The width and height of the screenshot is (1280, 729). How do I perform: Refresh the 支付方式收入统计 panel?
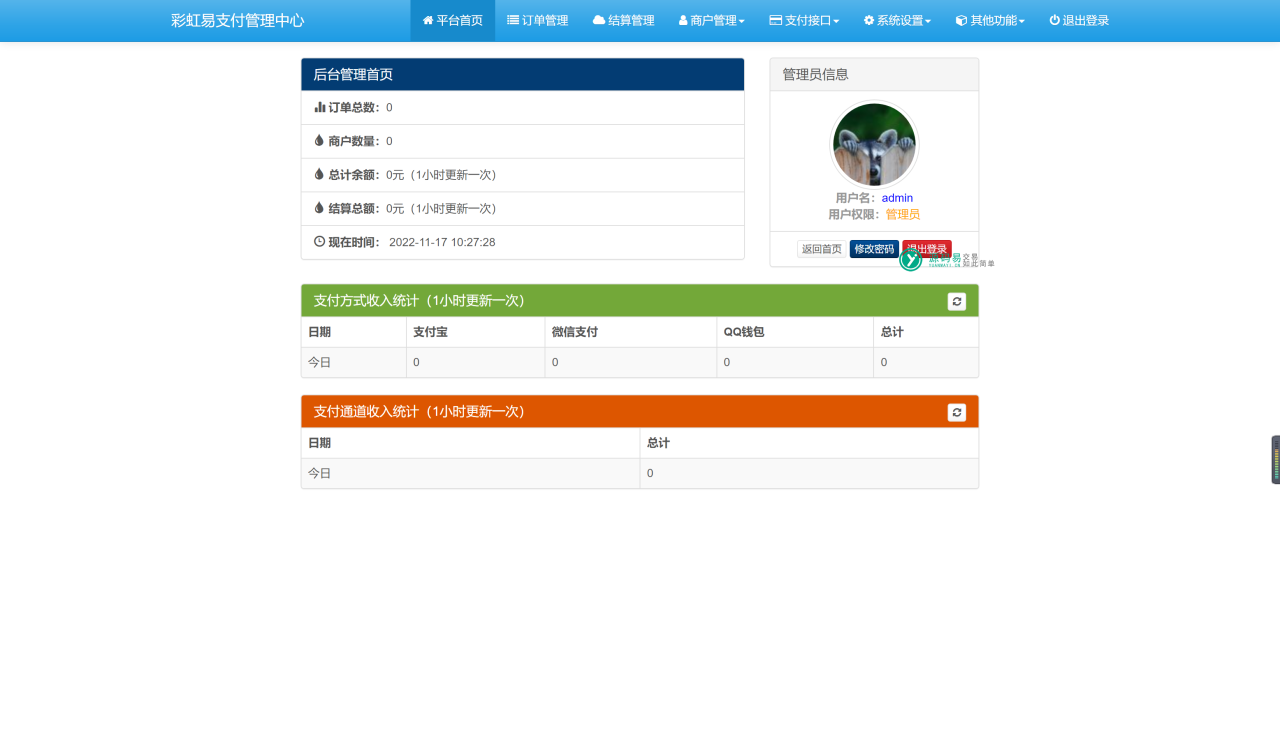click(957, 301)
